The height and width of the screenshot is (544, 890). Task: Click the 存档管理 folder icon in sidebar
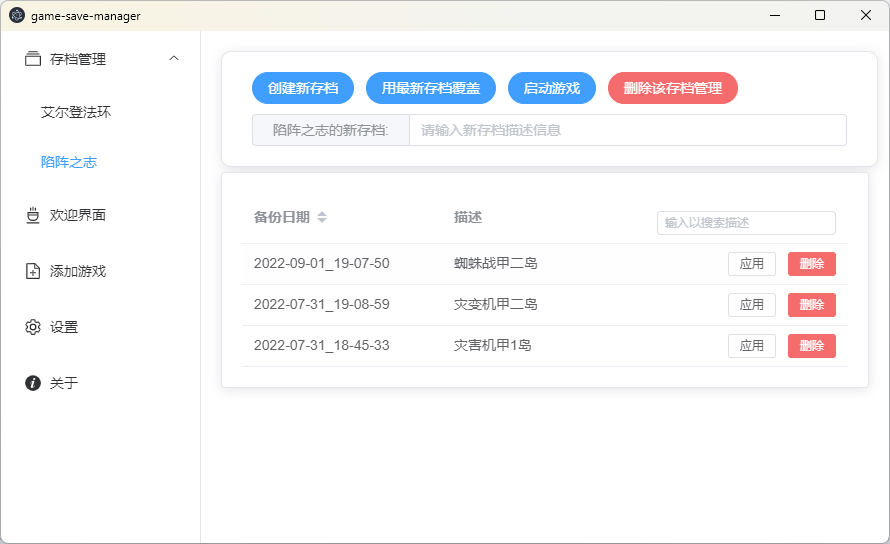coord(33,59)
